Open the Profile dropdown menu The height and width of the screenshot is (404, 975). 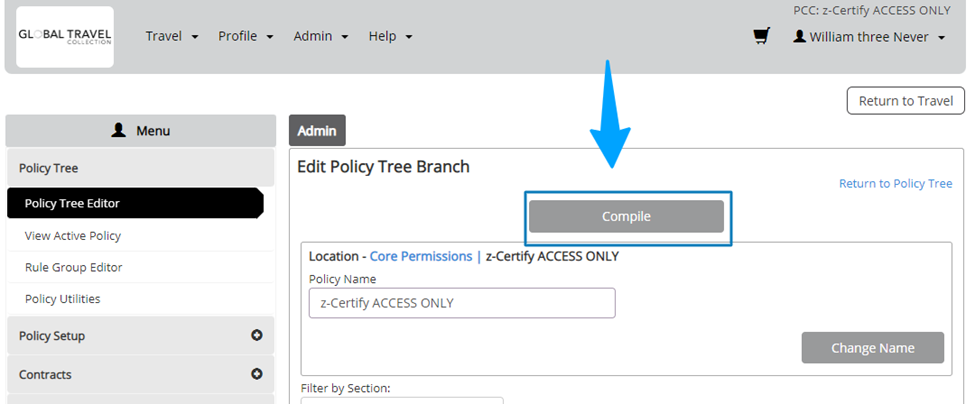click(246, 37)
